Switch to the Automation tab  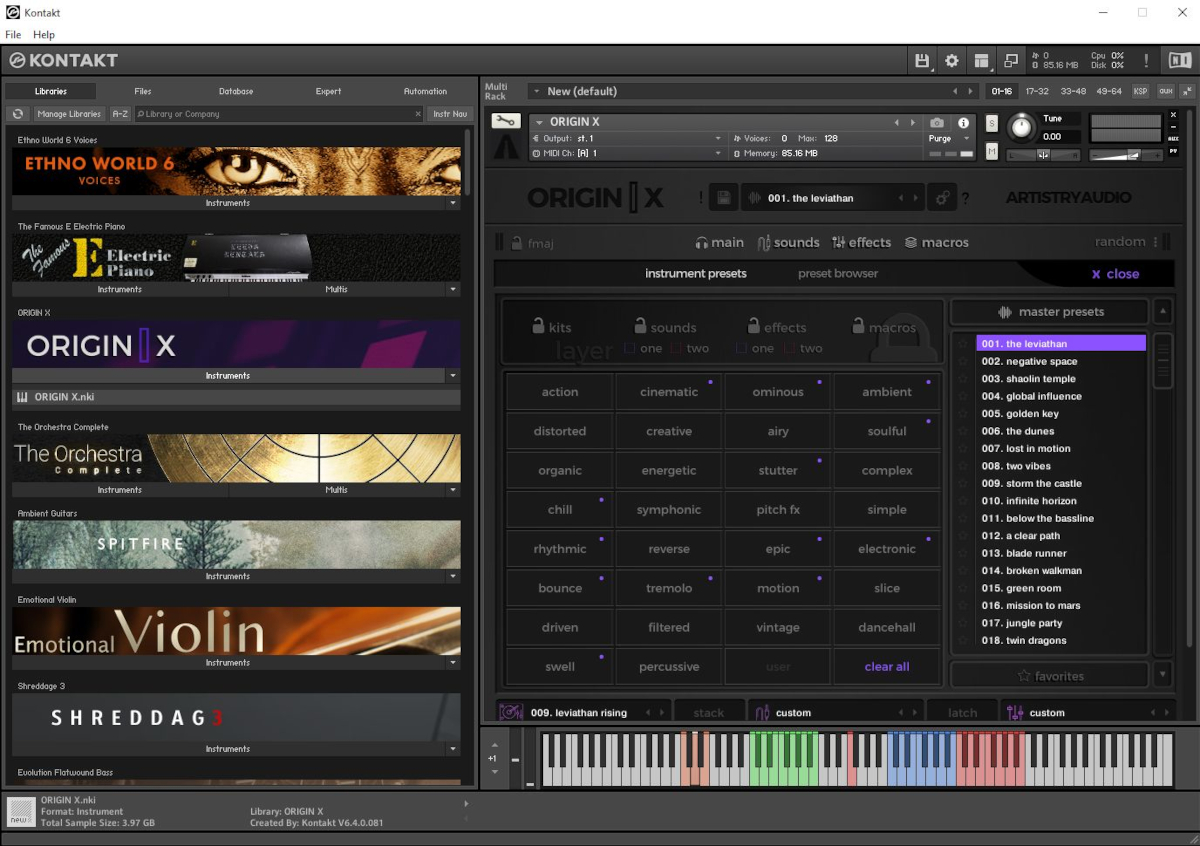[x=425, y=91]
